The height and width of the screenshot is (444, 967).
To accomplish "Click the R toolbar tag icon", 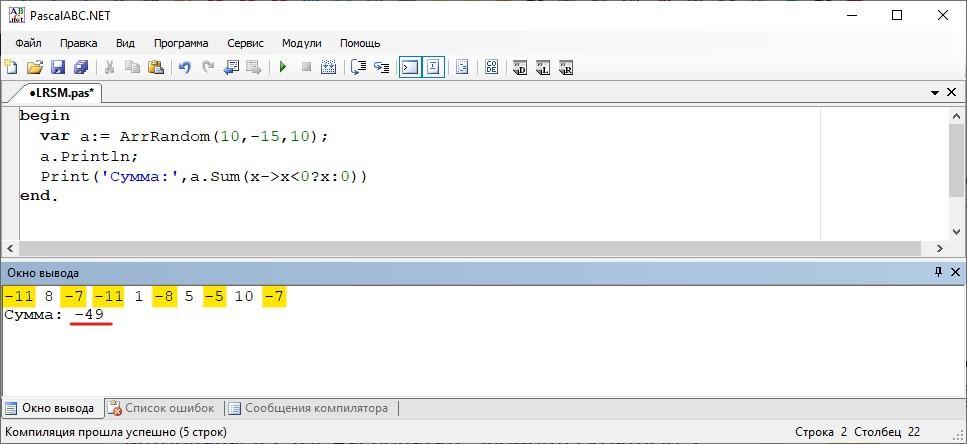I will tap(566, 67).
